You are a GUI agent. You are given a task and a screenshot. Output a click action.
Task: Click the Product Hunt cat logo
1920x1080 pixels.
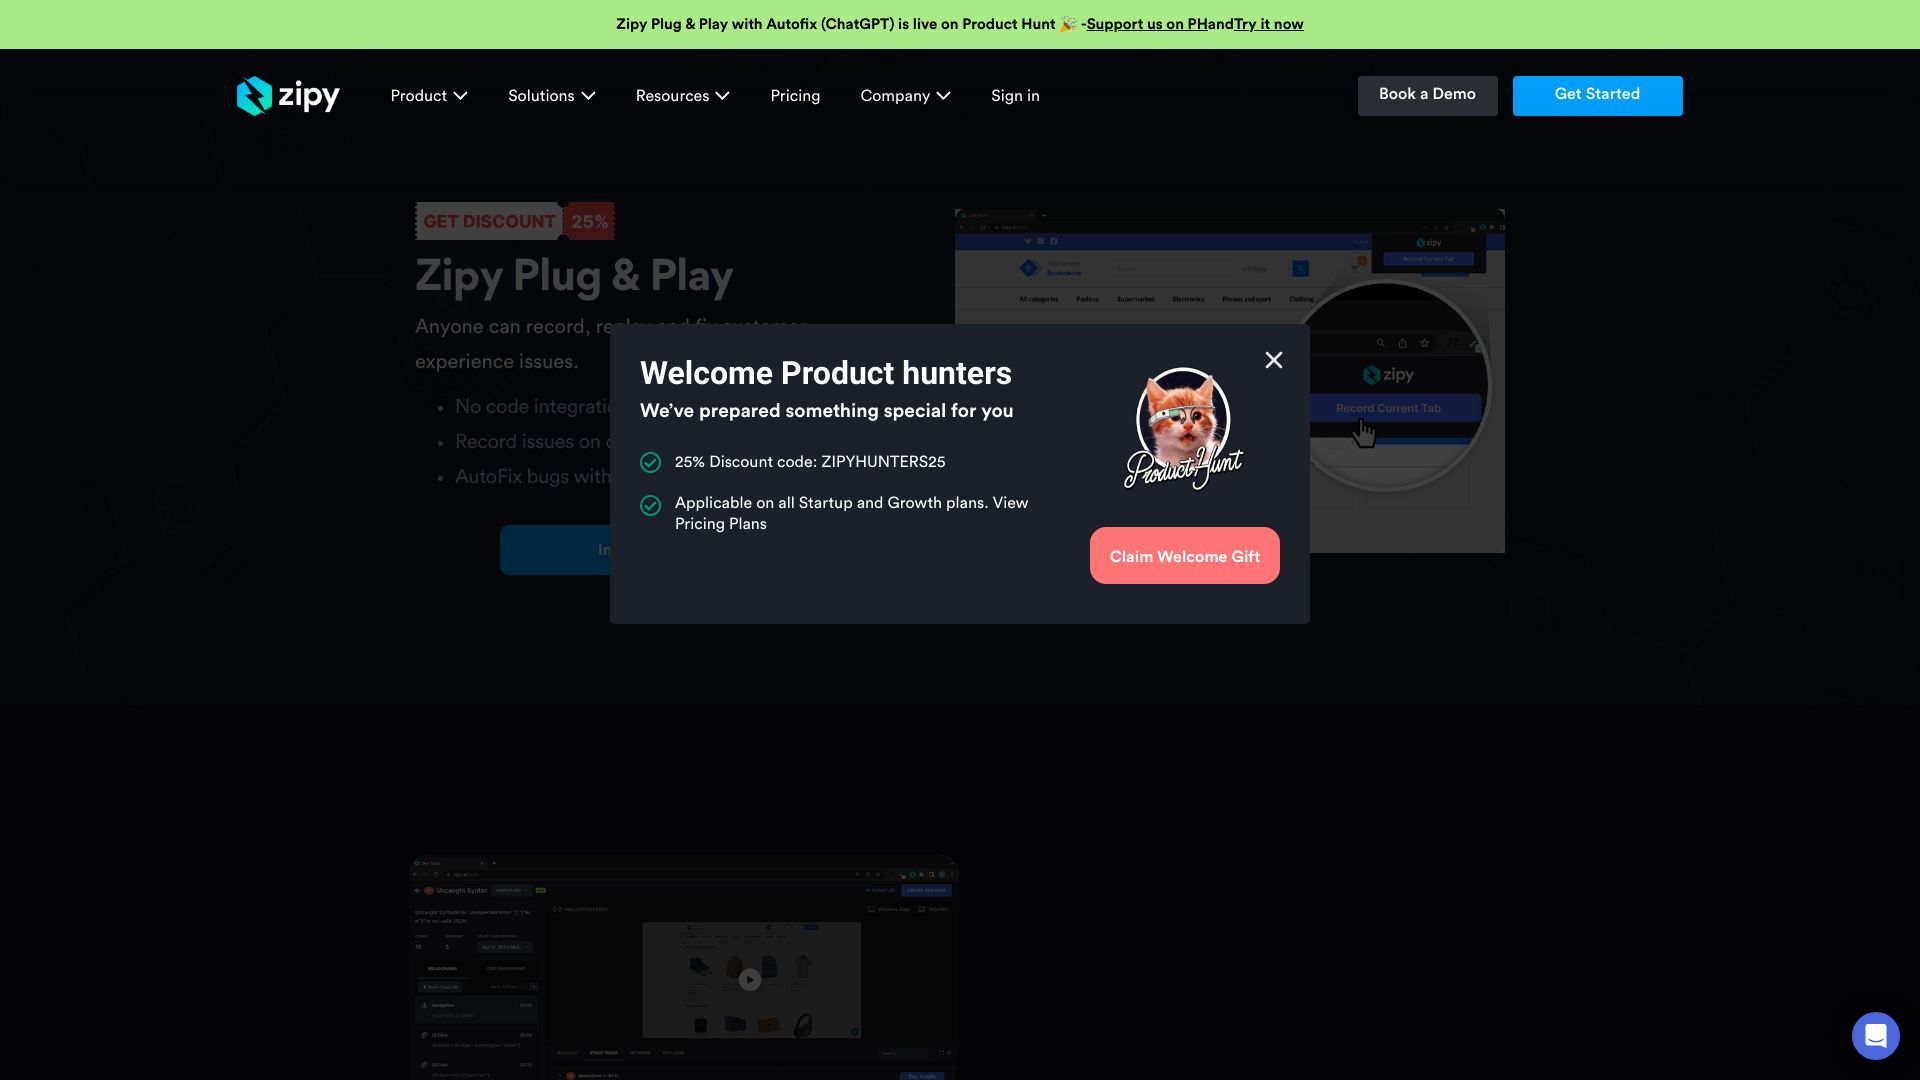coord(1183,429)
